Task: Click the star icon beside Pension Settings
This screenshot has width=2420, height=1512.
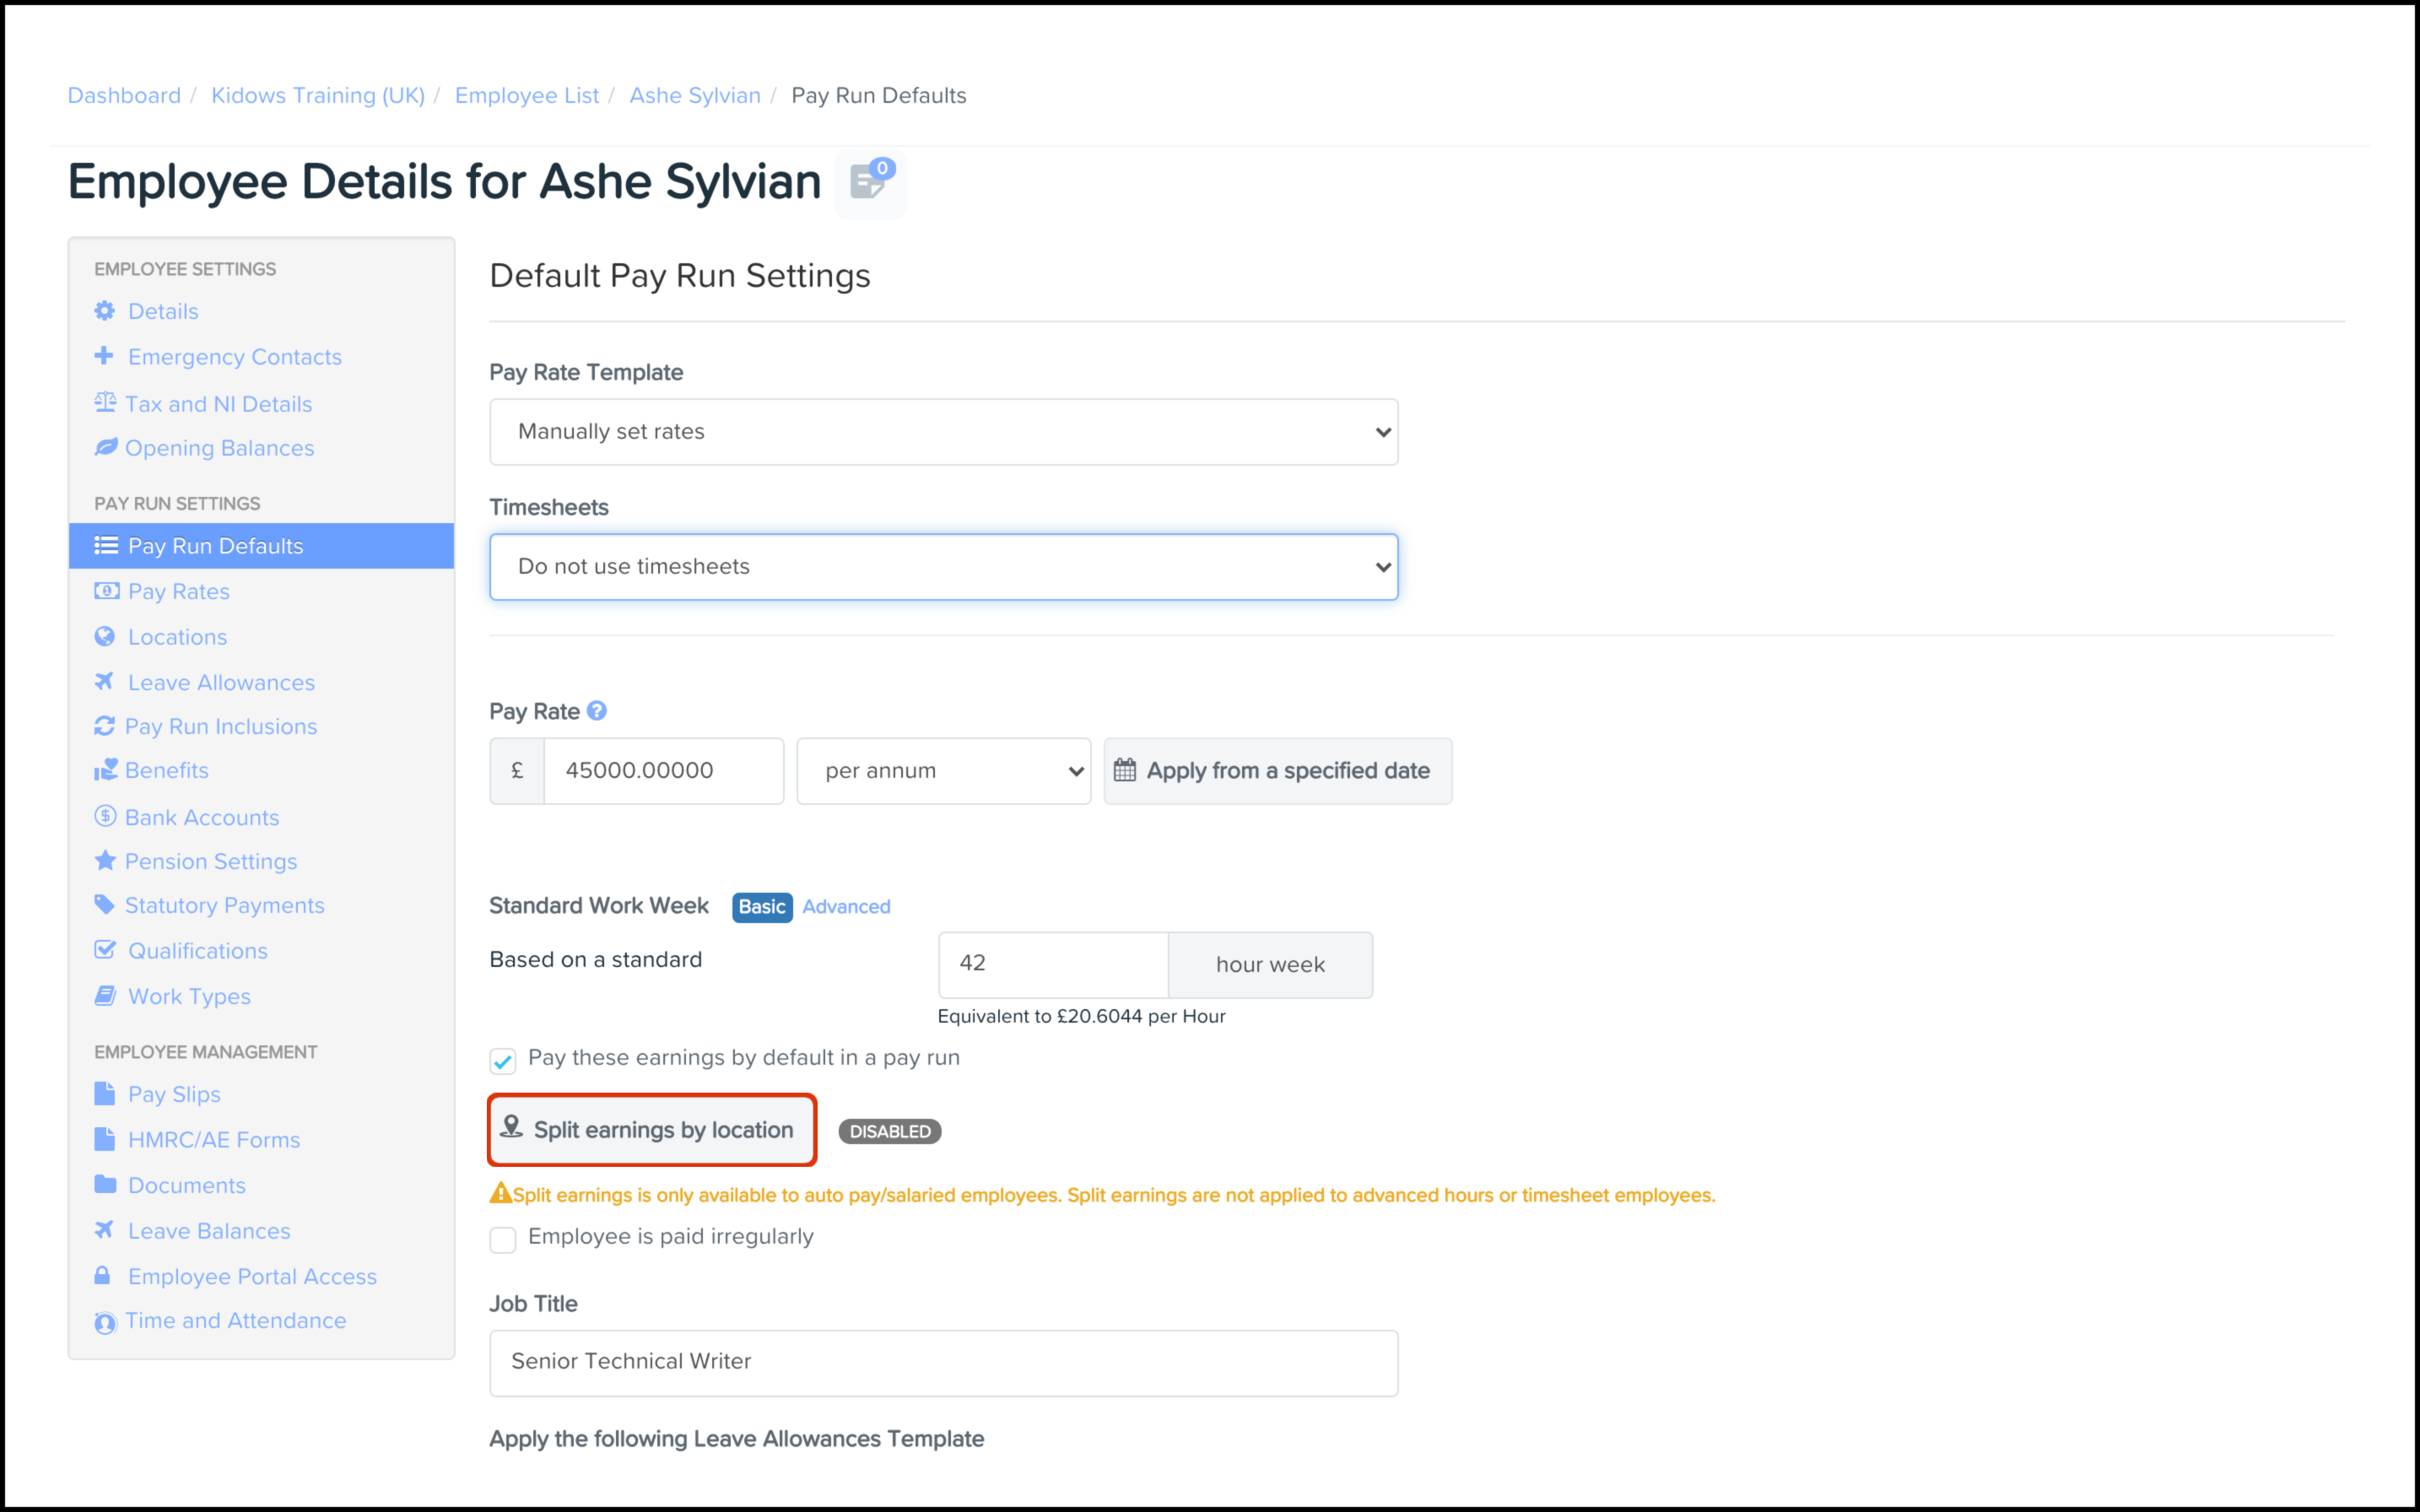Action: click(x=105, y=861)
